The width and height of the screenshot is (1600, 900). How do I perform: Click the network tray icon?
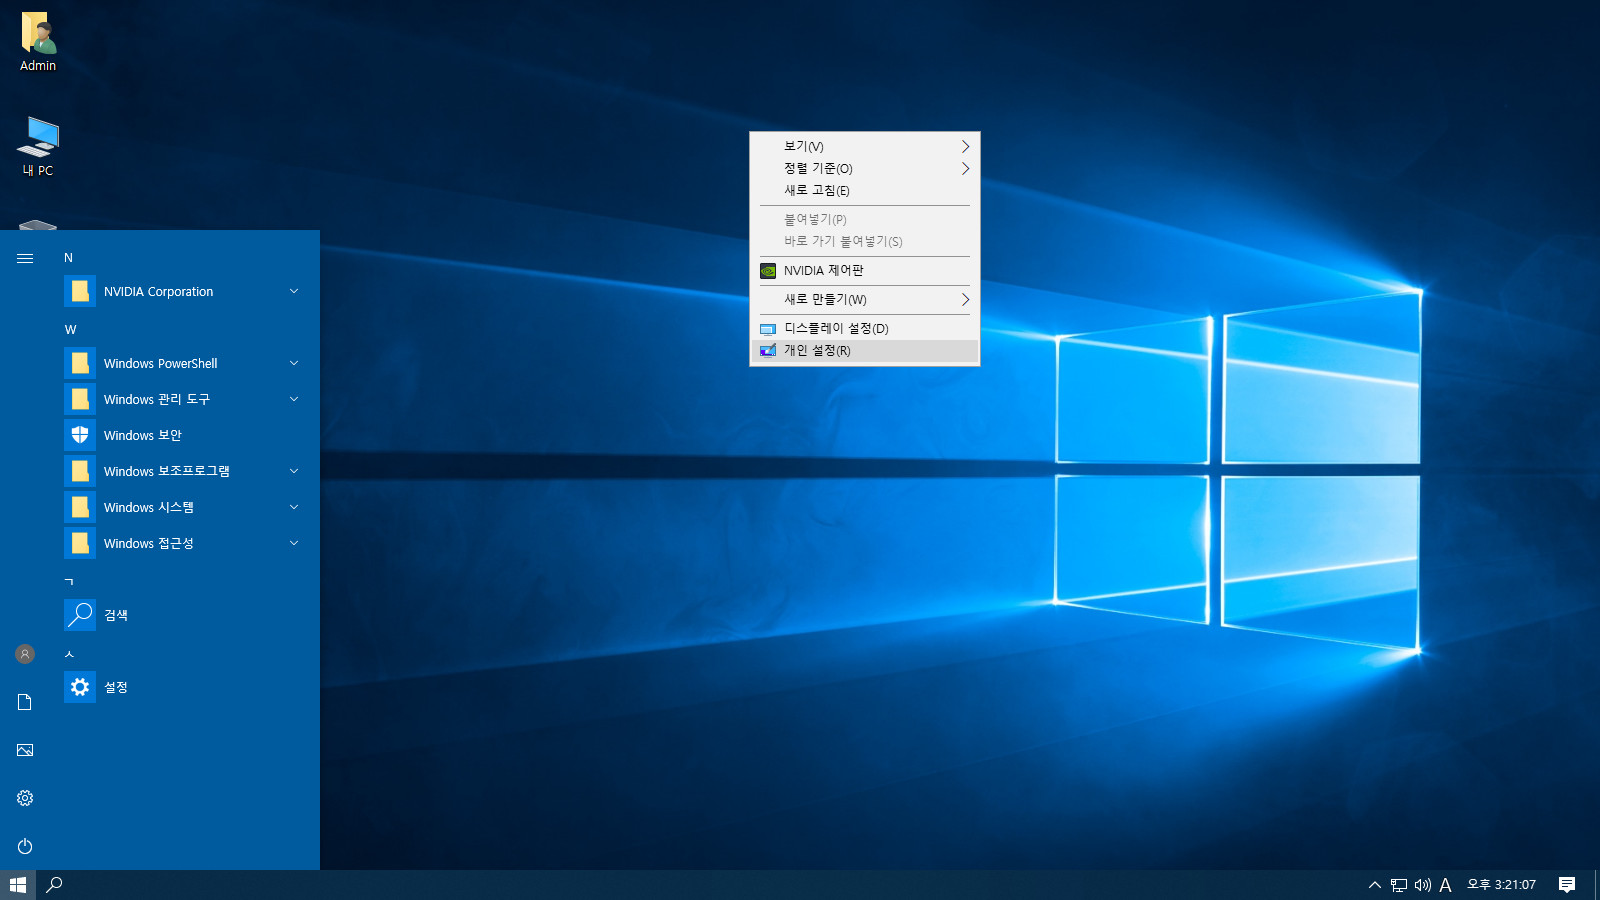pos(1399,885)
